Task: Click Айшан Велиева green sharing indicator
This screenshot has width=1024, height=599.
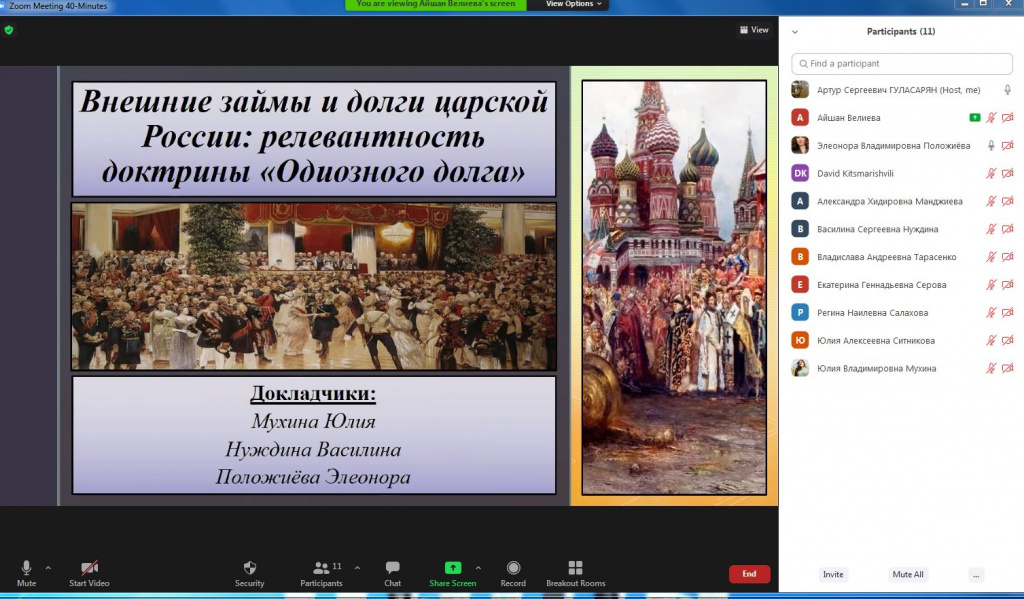Action: coord(975,118)
